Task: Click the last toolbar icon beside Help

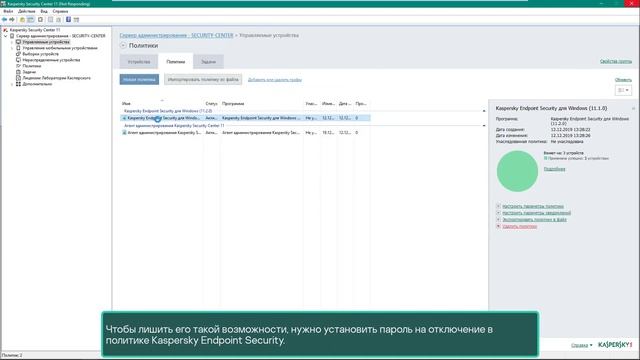Action: pos(76,20)
